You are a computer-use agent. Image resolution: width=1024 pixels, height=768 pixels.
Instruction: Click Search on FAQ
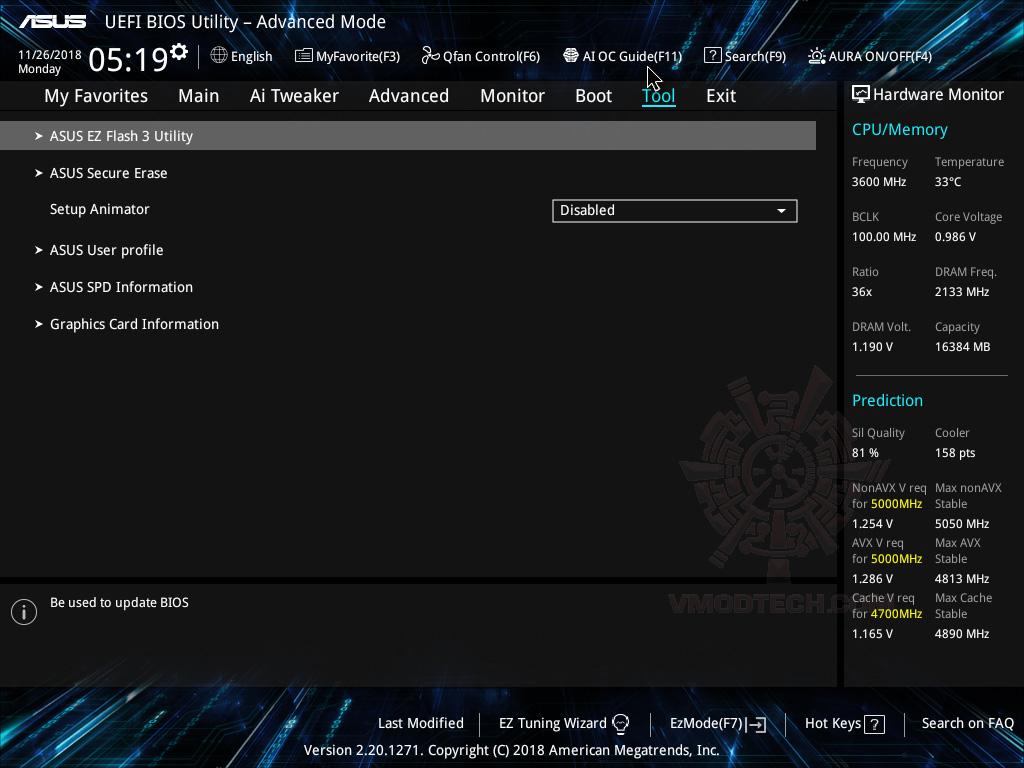[967, 724]
